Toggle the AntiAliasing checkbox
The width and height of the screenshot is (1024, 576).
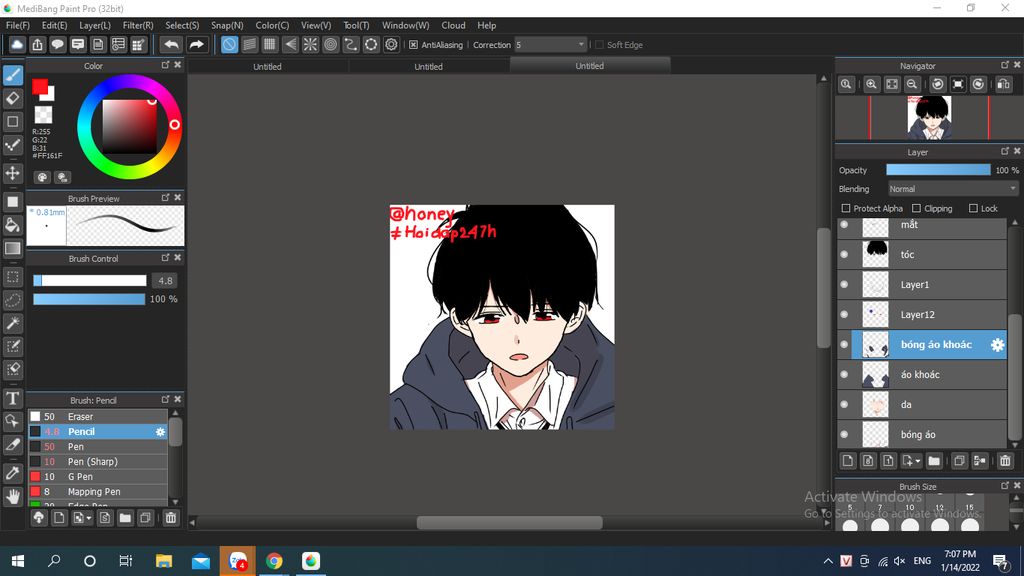coord(413,44)
